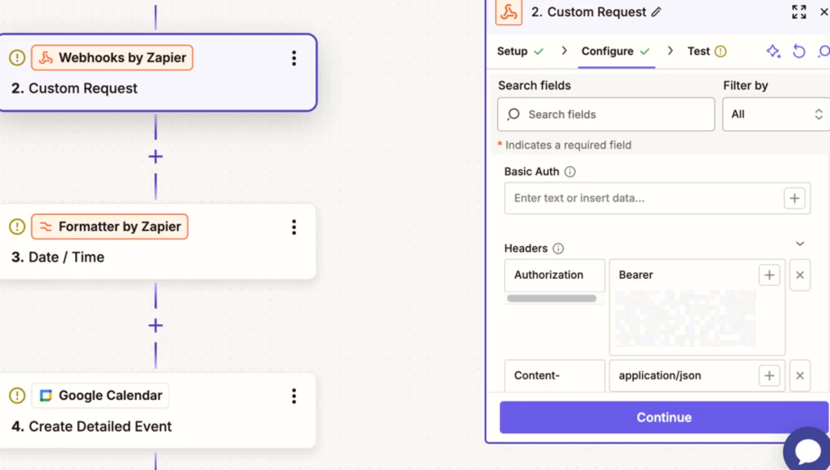This screenshot has width=830, height=470.
Task: Focus the Search fields input
Action: pyautogui.click(x=606, y=114)
